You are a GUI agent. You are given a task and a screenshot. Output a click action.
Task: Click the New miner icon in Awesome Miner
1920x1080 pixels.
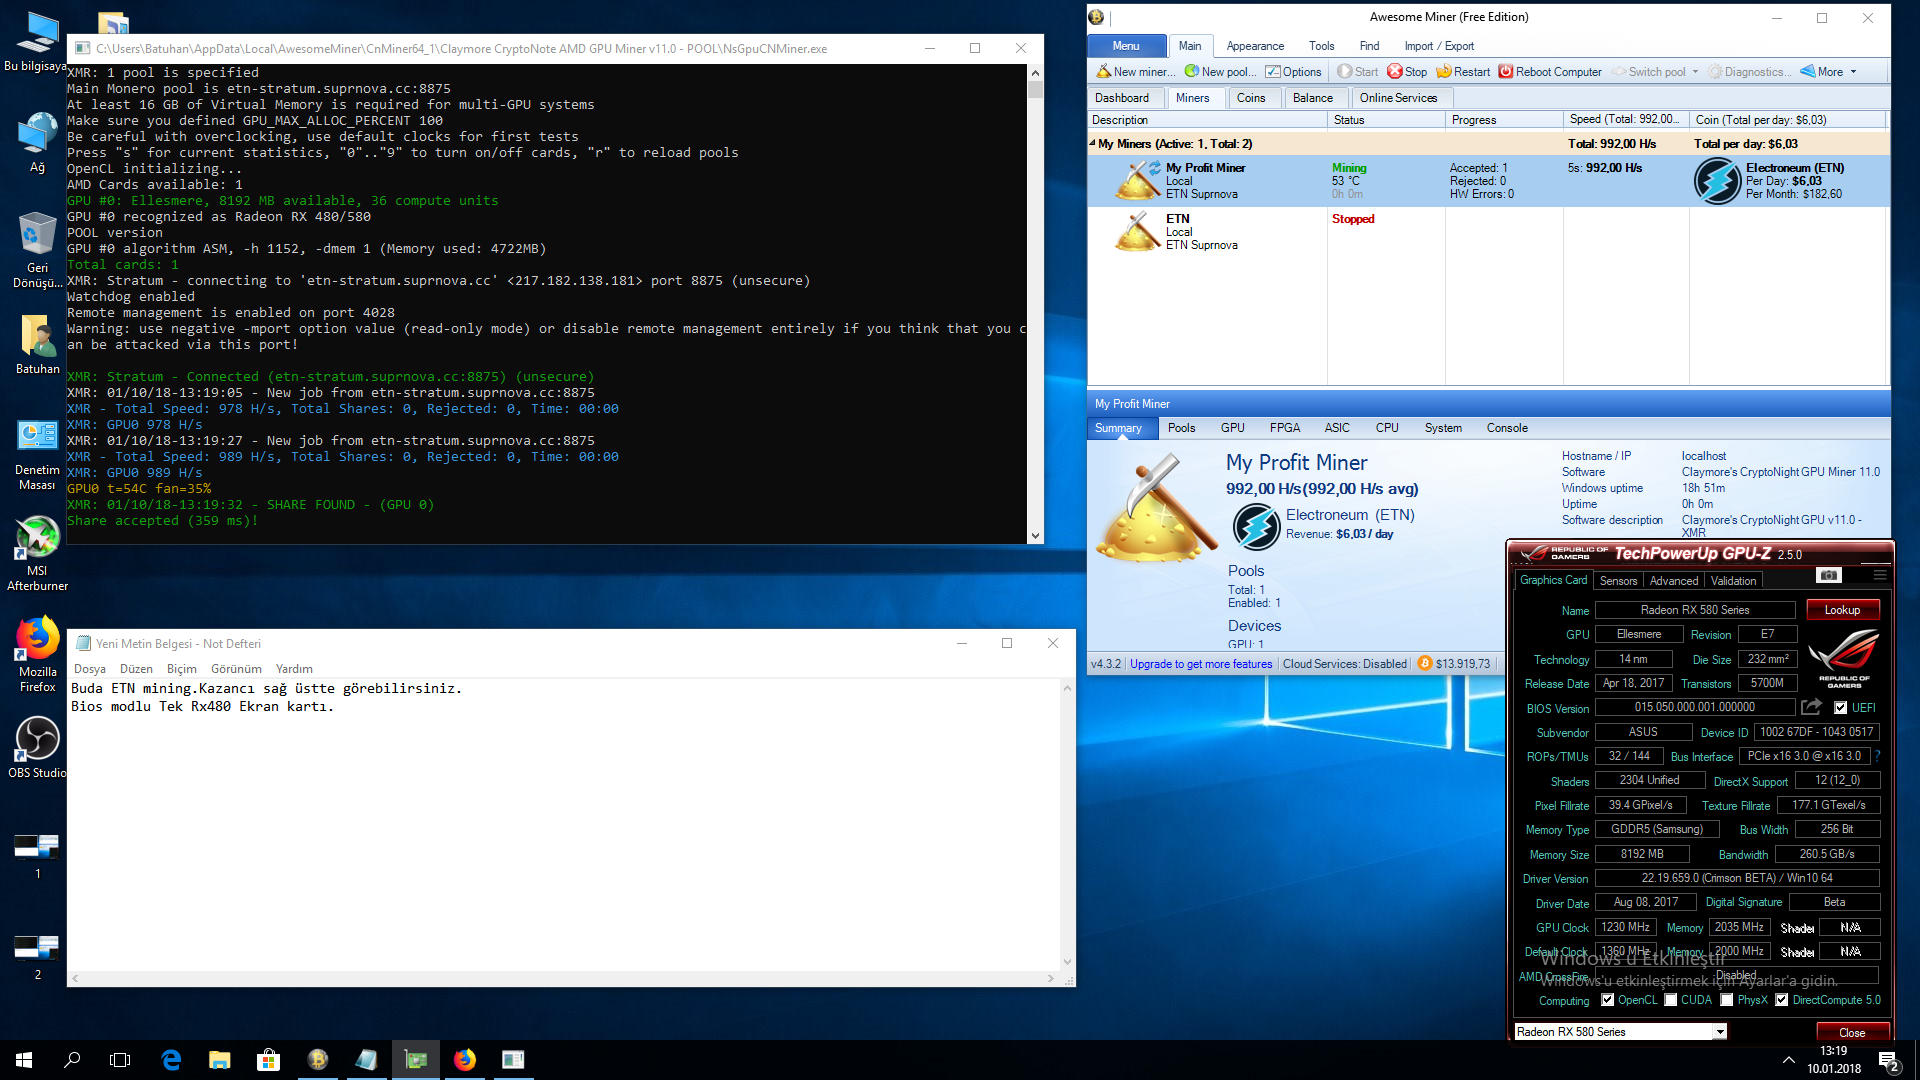pyautogui.click(x=1103, y=71)
